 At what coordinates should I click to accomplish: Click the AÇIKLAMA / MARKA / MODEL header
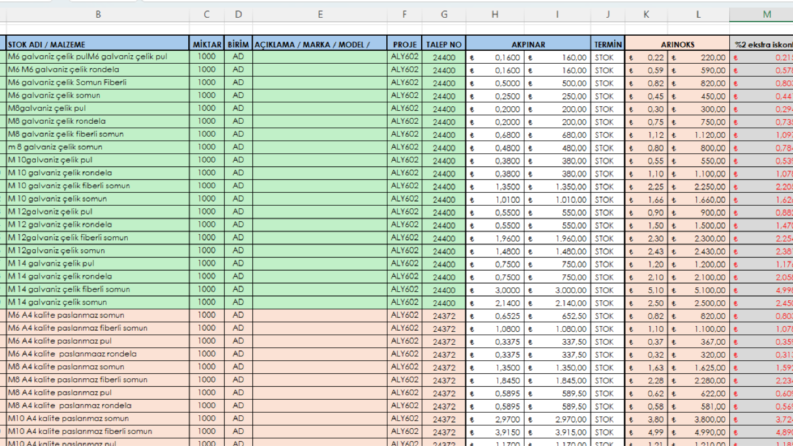320,44
